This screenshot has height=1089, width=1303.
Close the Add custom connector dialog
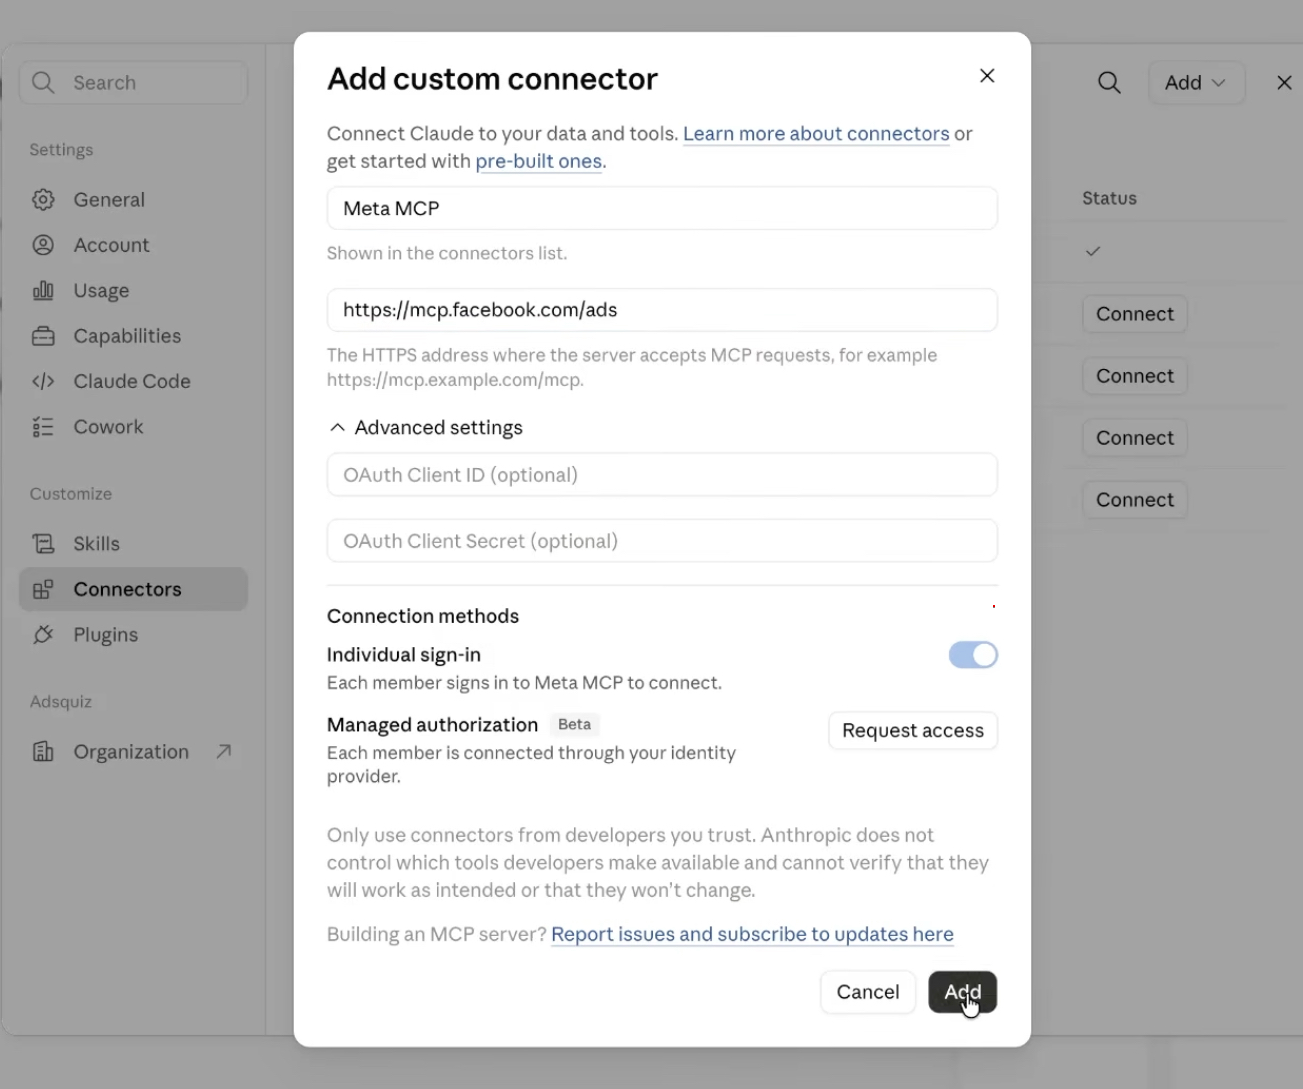point(987,76)
